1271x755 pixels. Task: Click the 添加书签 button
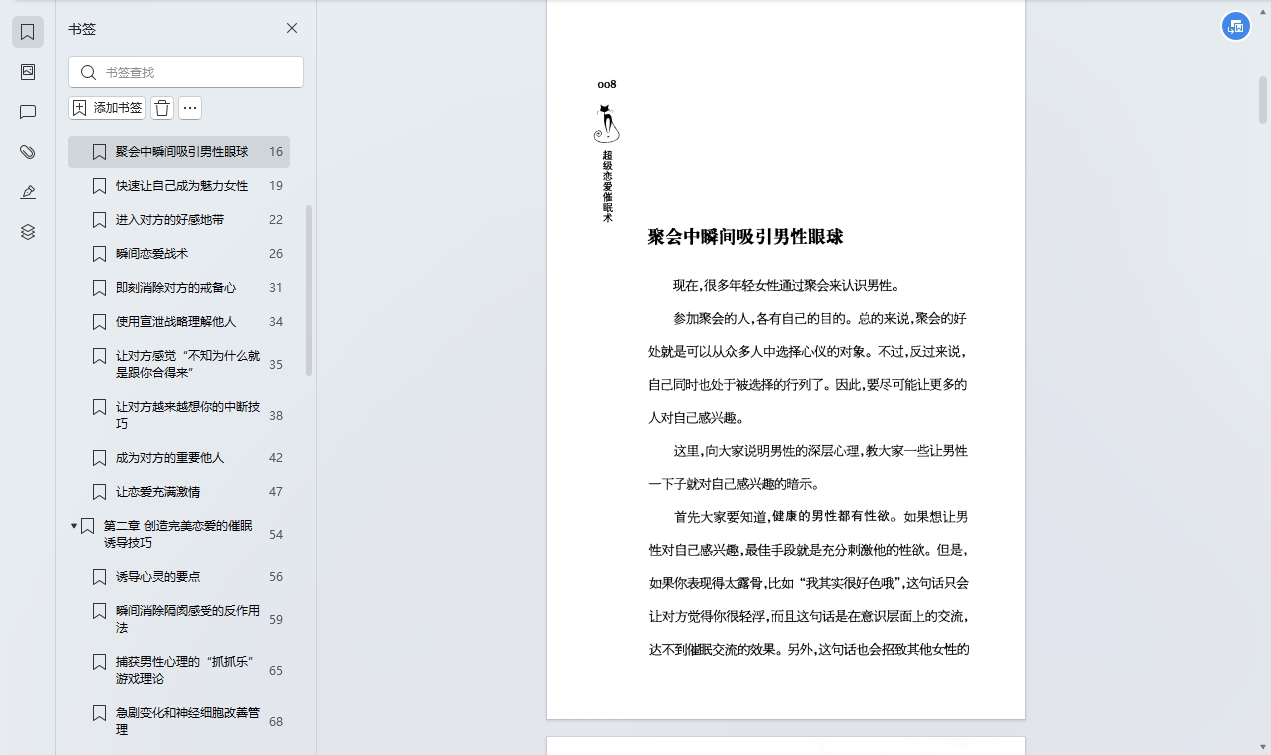click(107, 108)
